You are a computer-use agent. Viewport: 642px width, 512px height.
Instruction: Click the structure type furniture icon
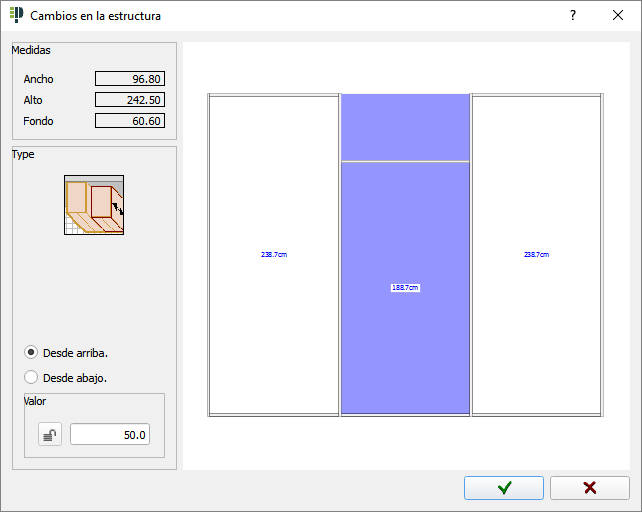(94, 205)
